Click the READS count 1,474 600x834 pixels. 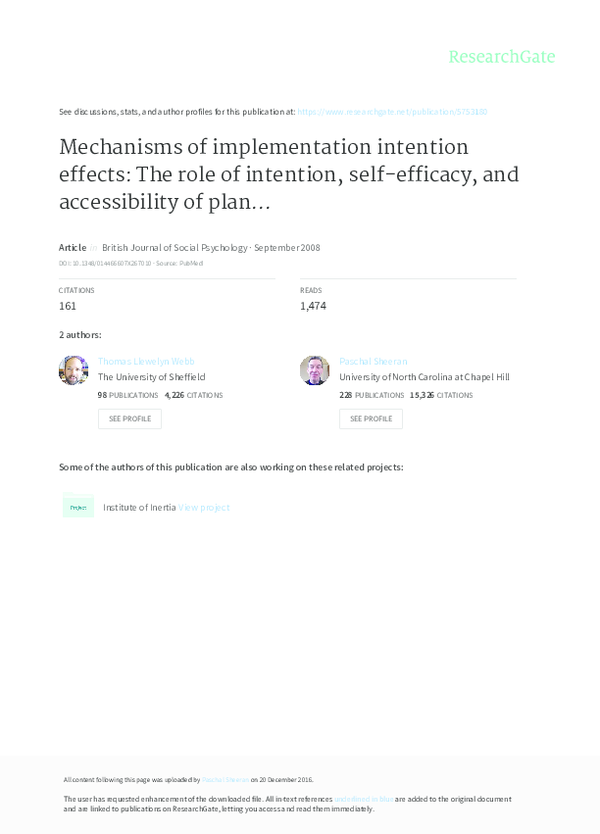point(311,305)
